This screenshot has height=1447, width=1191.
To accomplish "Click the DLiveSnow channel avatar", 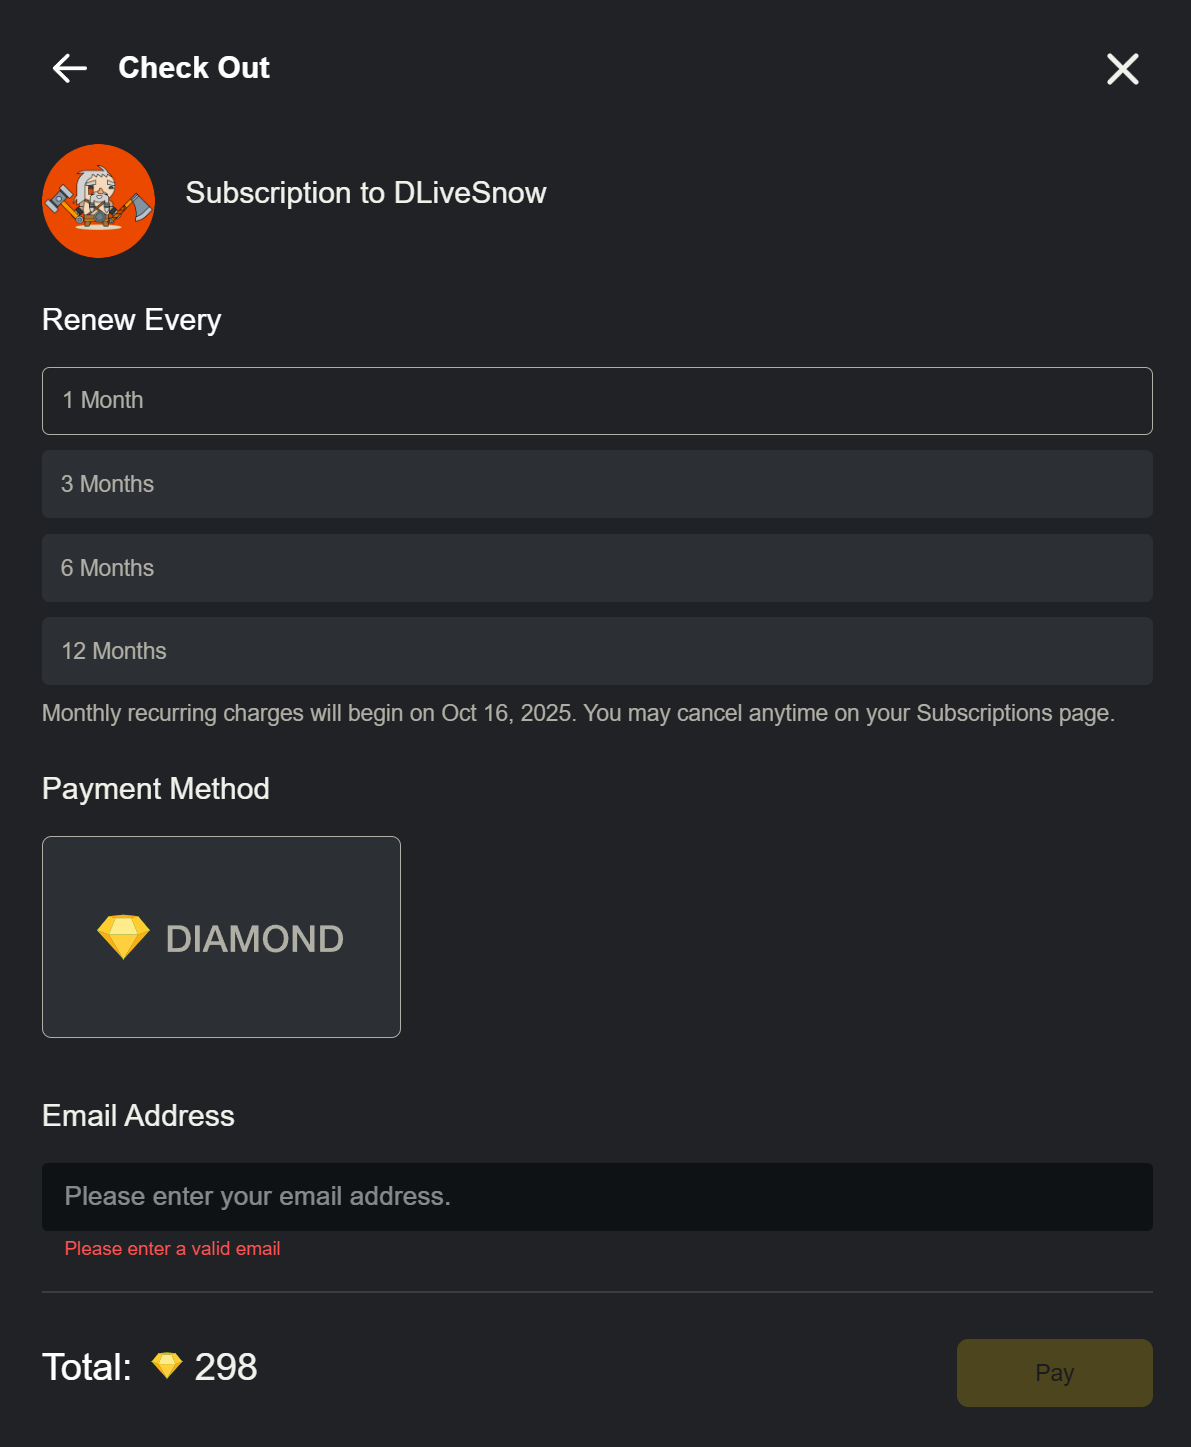I will 98,201.
